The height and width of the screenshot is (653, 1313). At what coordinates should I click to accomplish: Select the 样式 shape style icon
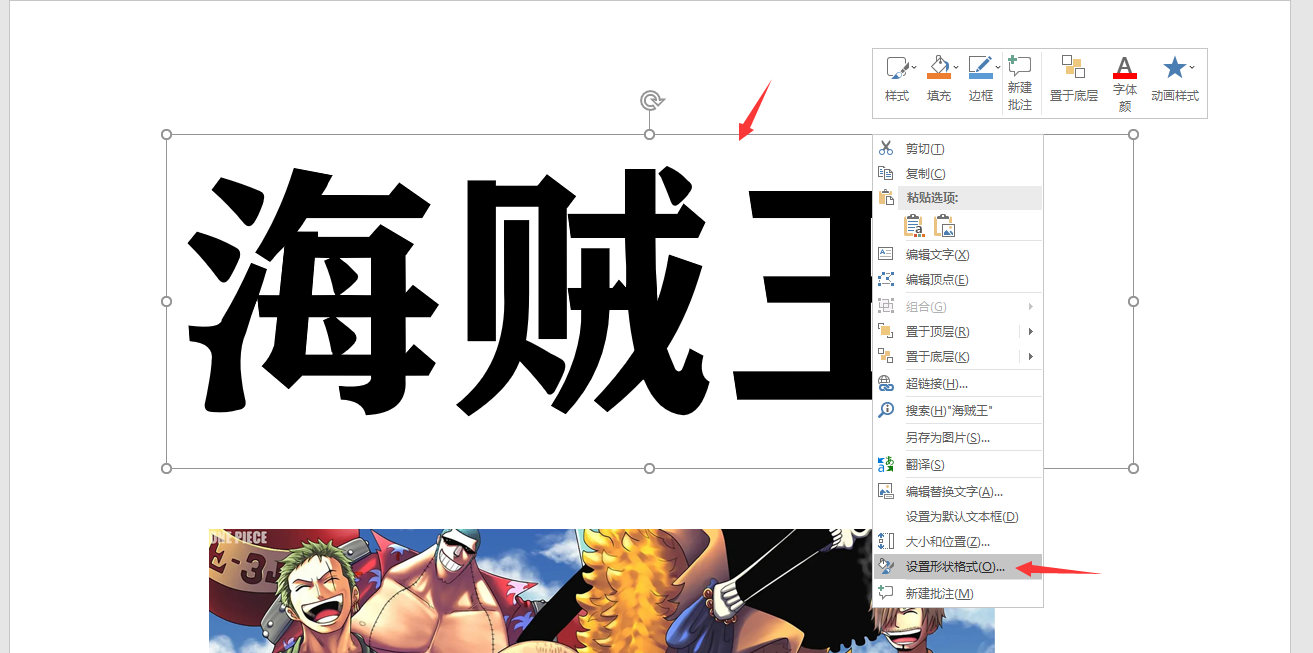coord(895,67)
